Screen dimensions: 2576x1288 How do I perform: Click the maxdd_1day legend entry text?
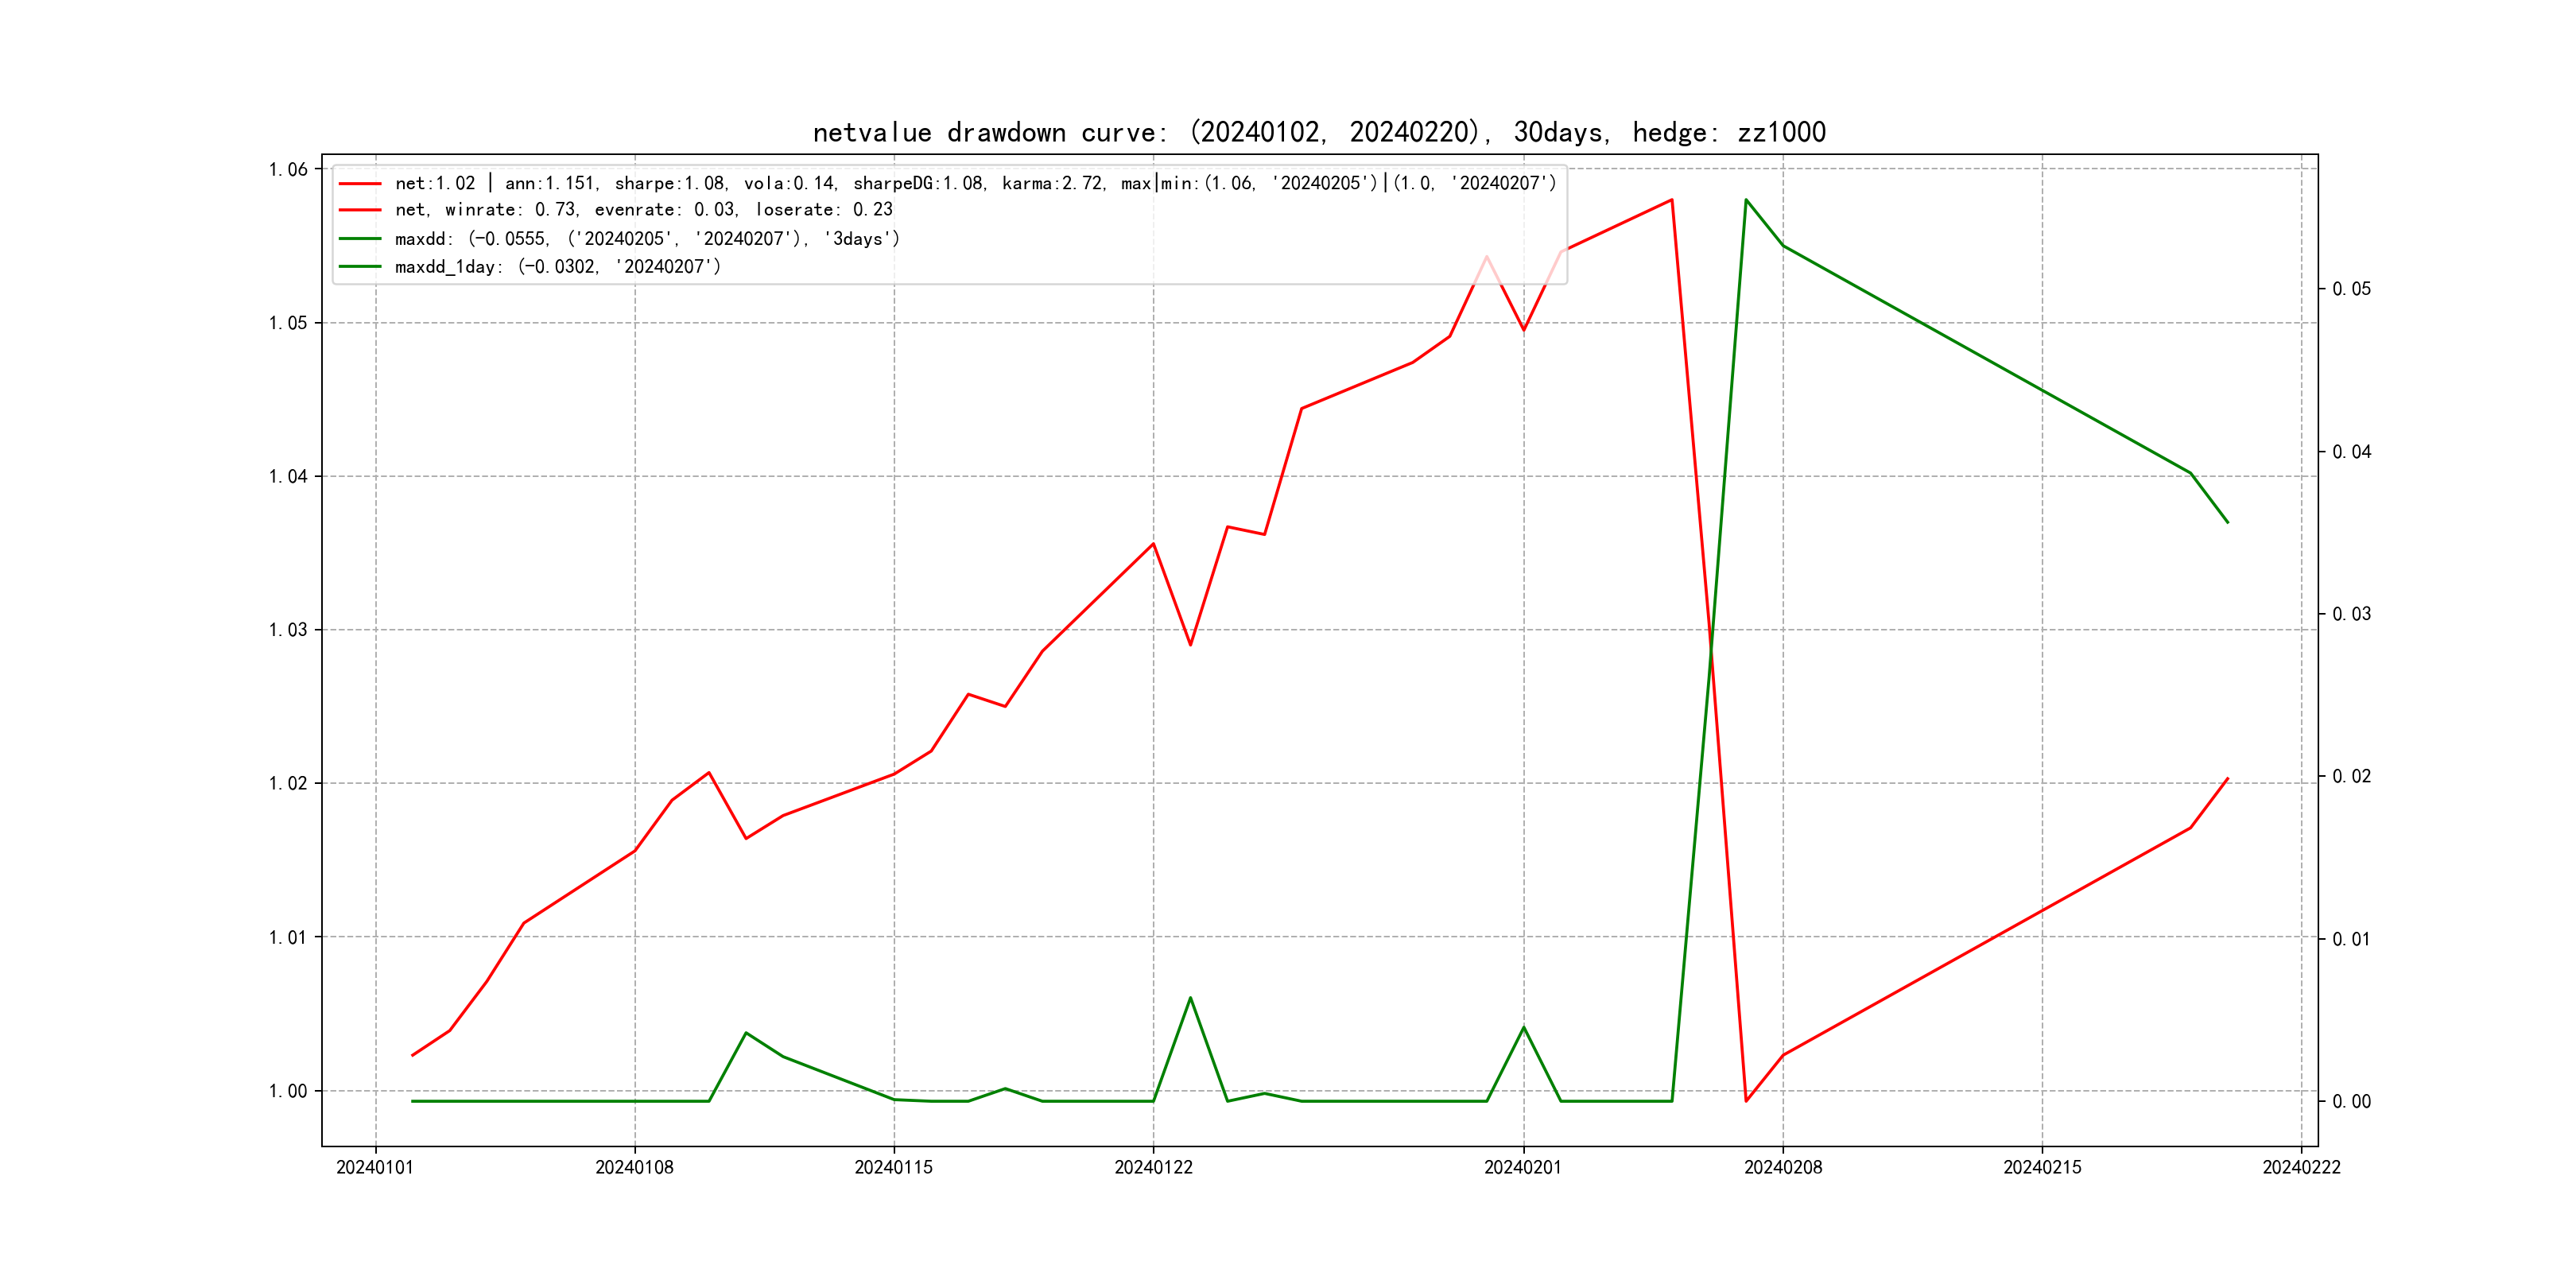coord(557,267)
